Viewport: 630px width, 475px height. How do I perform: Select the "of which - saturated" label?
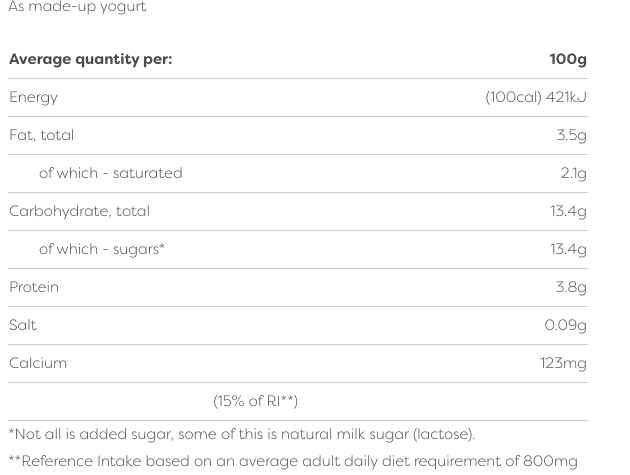pyautogui.click(x=110, y=173)
